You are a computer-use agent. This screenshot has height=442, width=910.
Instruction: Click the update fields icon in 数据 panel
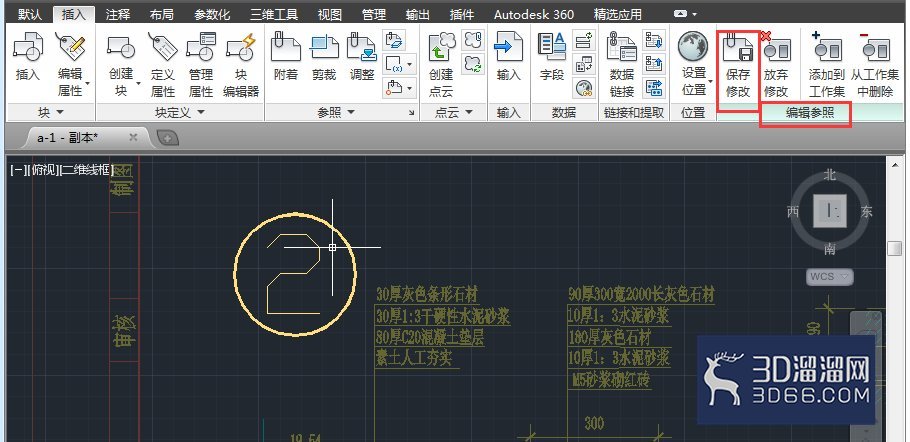click(x=584, y=40)
